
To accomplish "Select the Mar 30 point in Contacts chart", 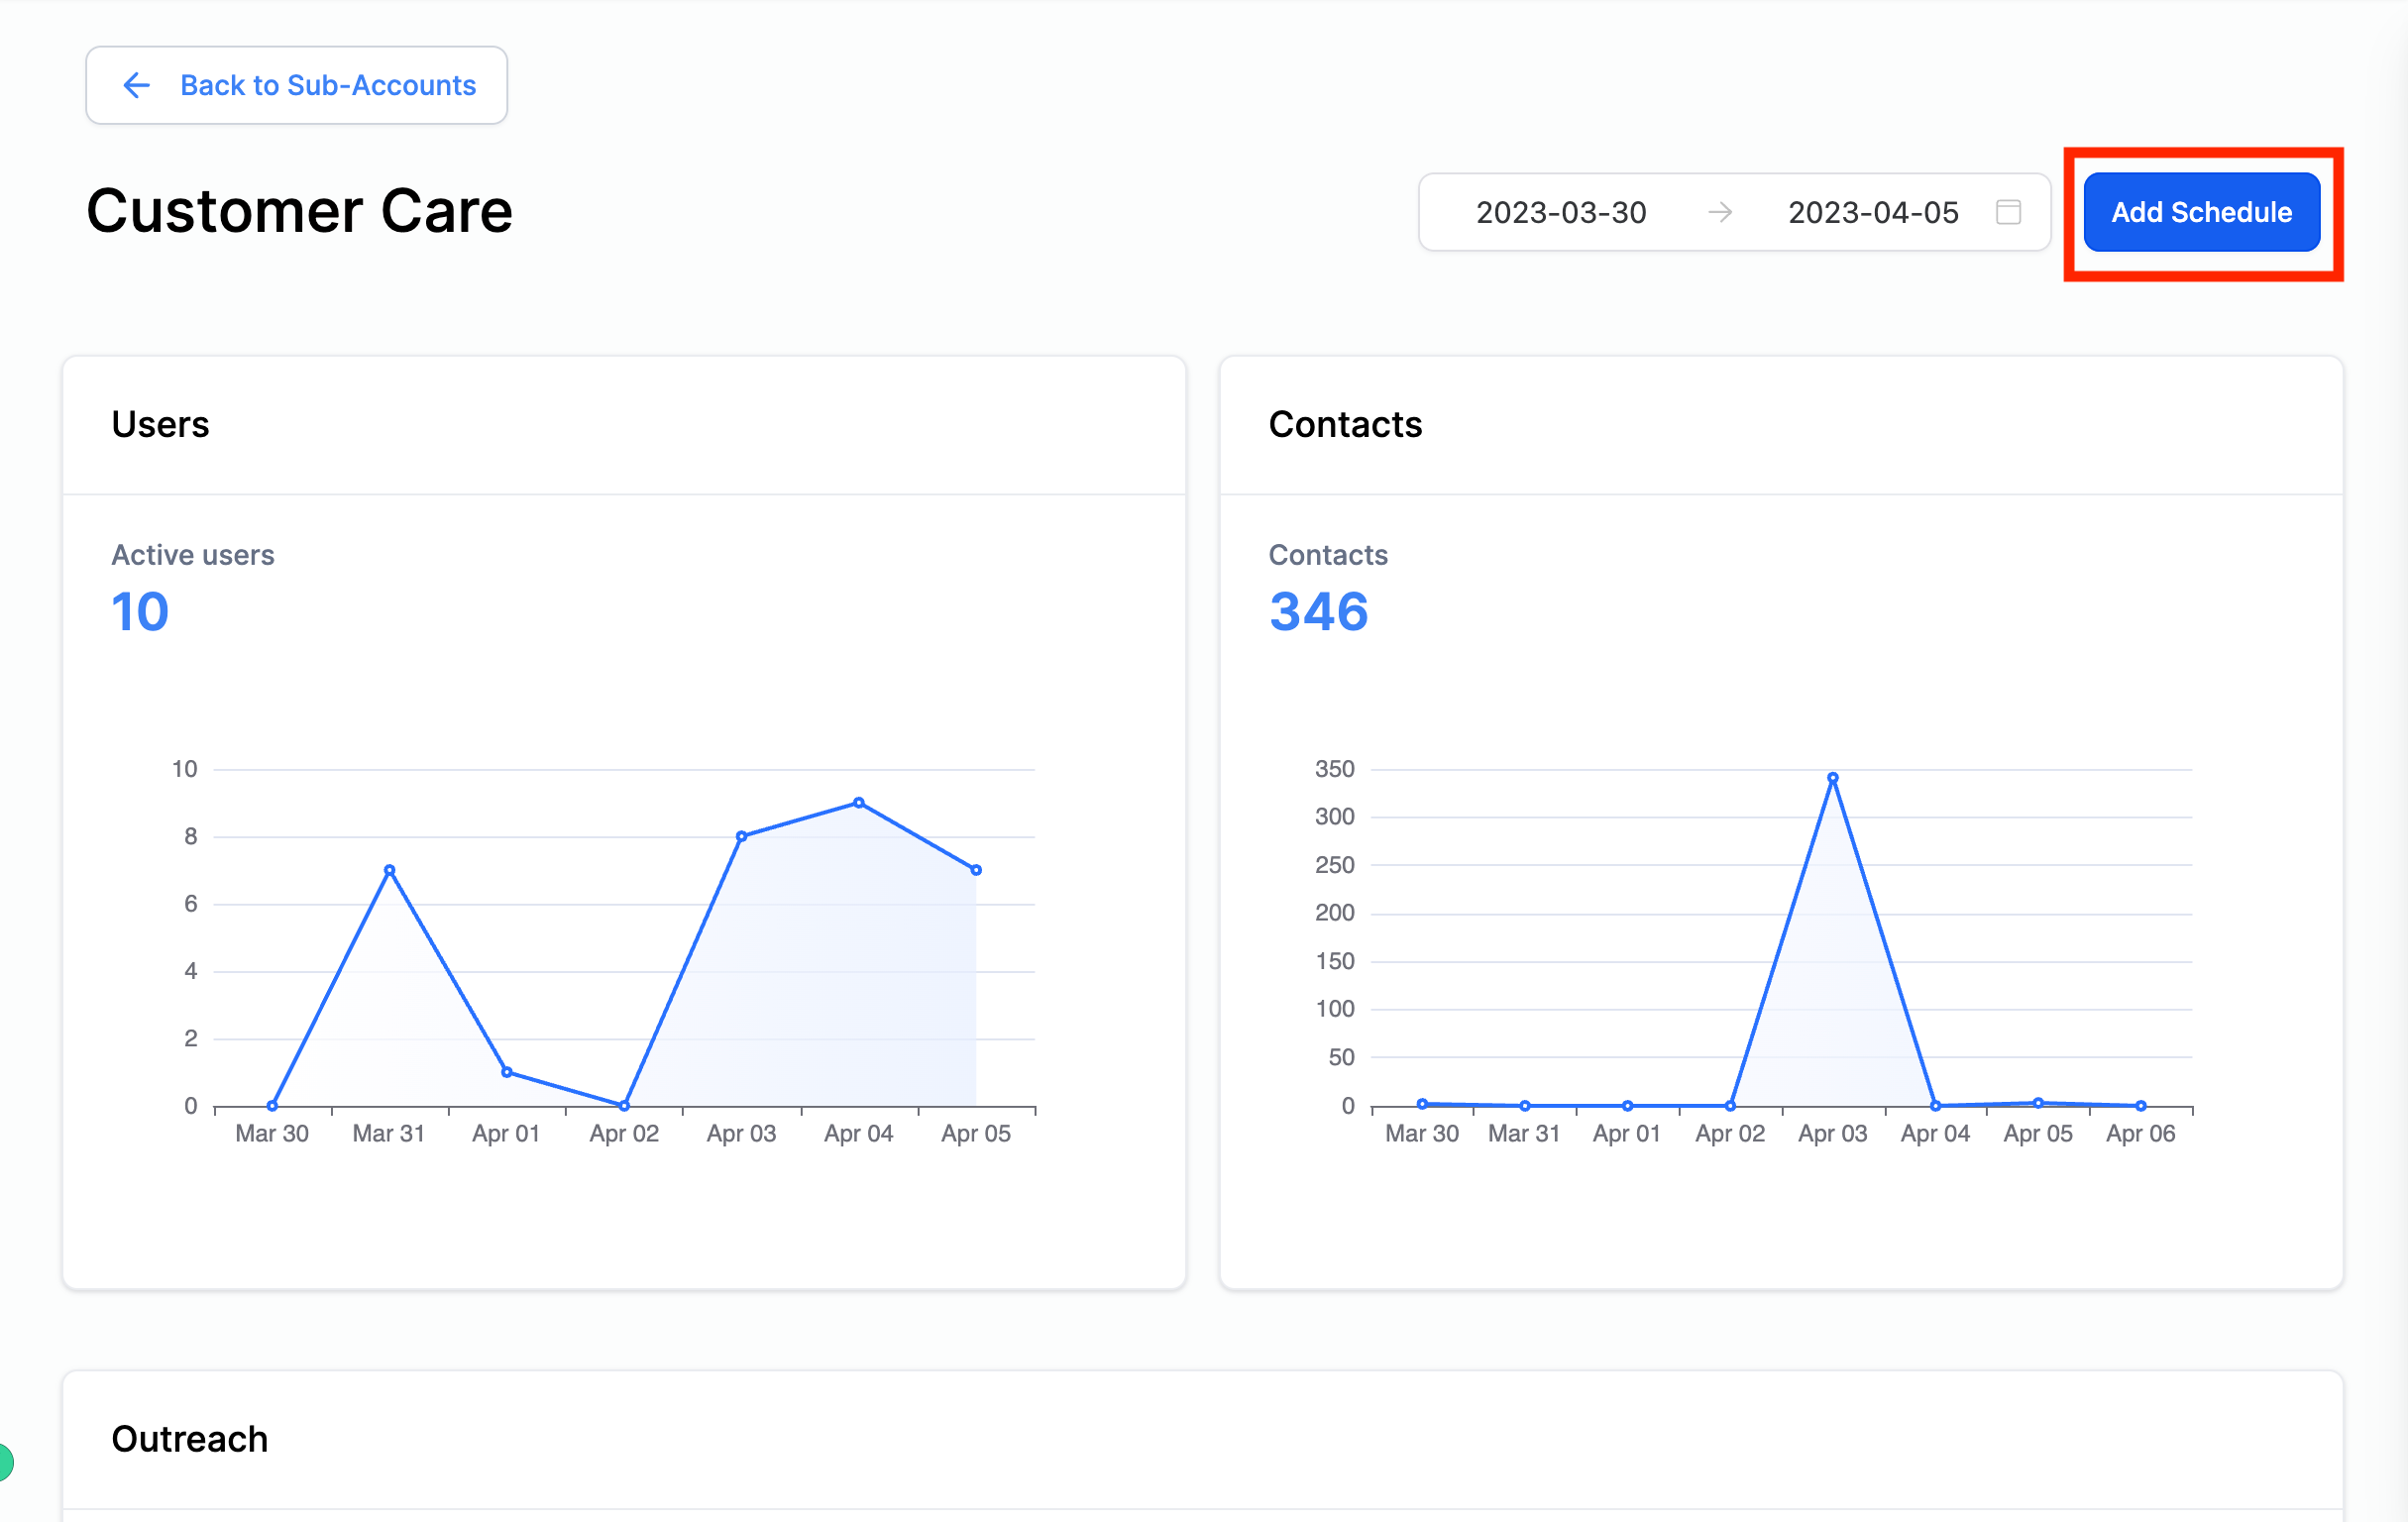I will [x=1422, y=1104].
